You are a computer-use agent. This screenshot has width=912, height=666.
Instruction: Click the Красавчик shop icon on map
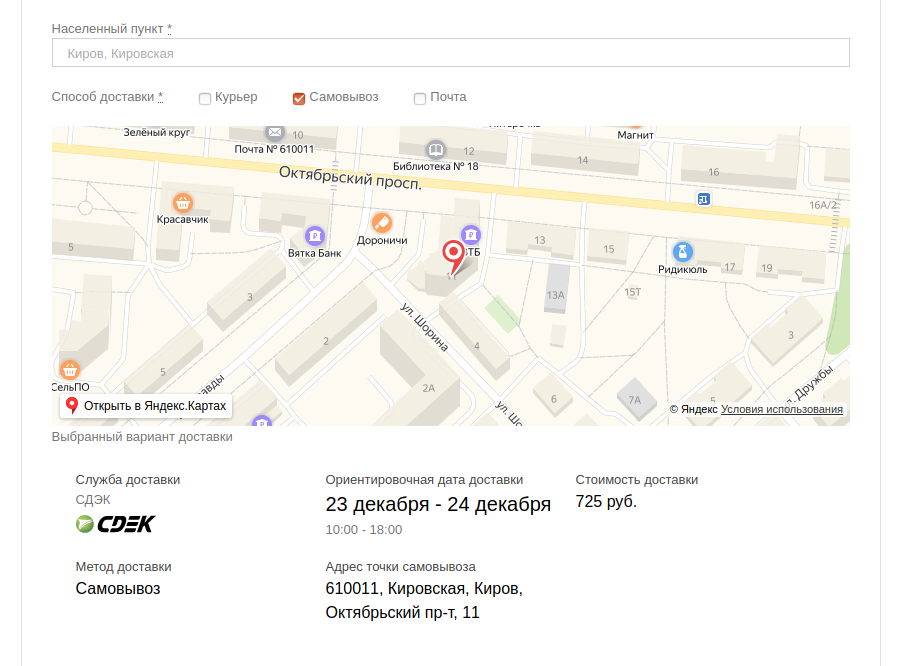tap(182, 203)
